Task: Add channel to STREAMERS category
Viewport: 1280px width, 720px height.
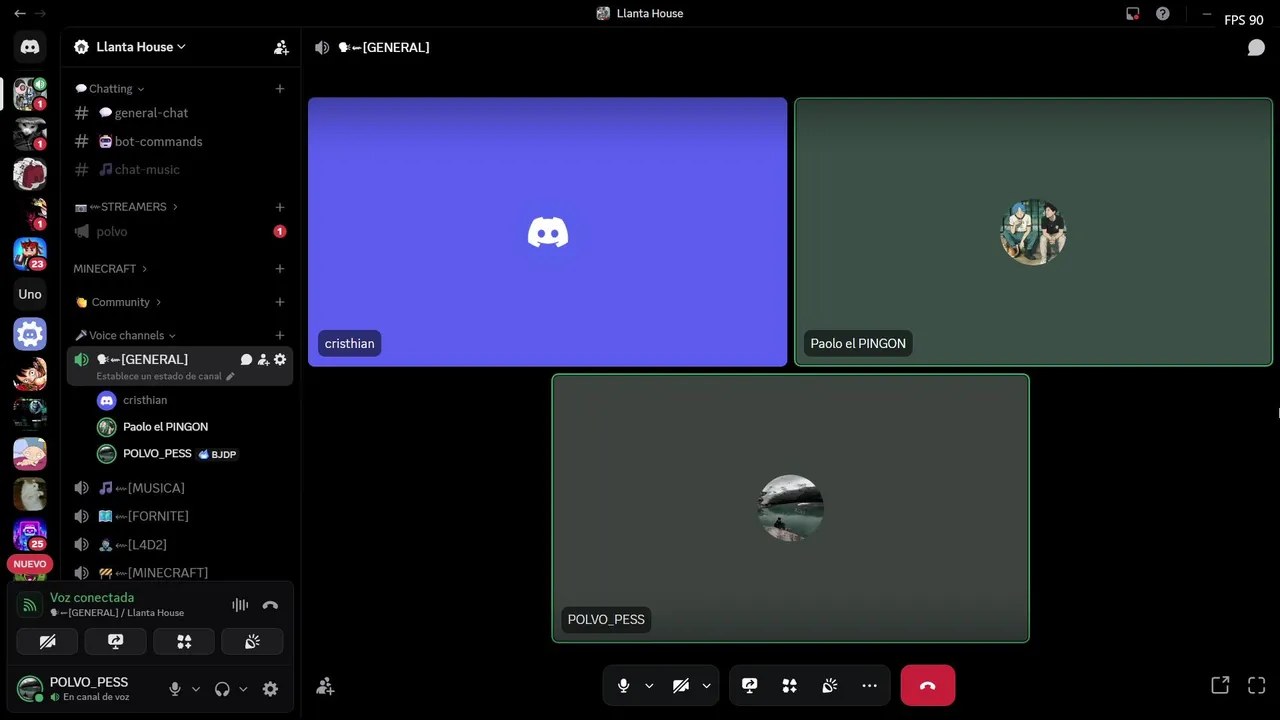Action: pos(280,207)
